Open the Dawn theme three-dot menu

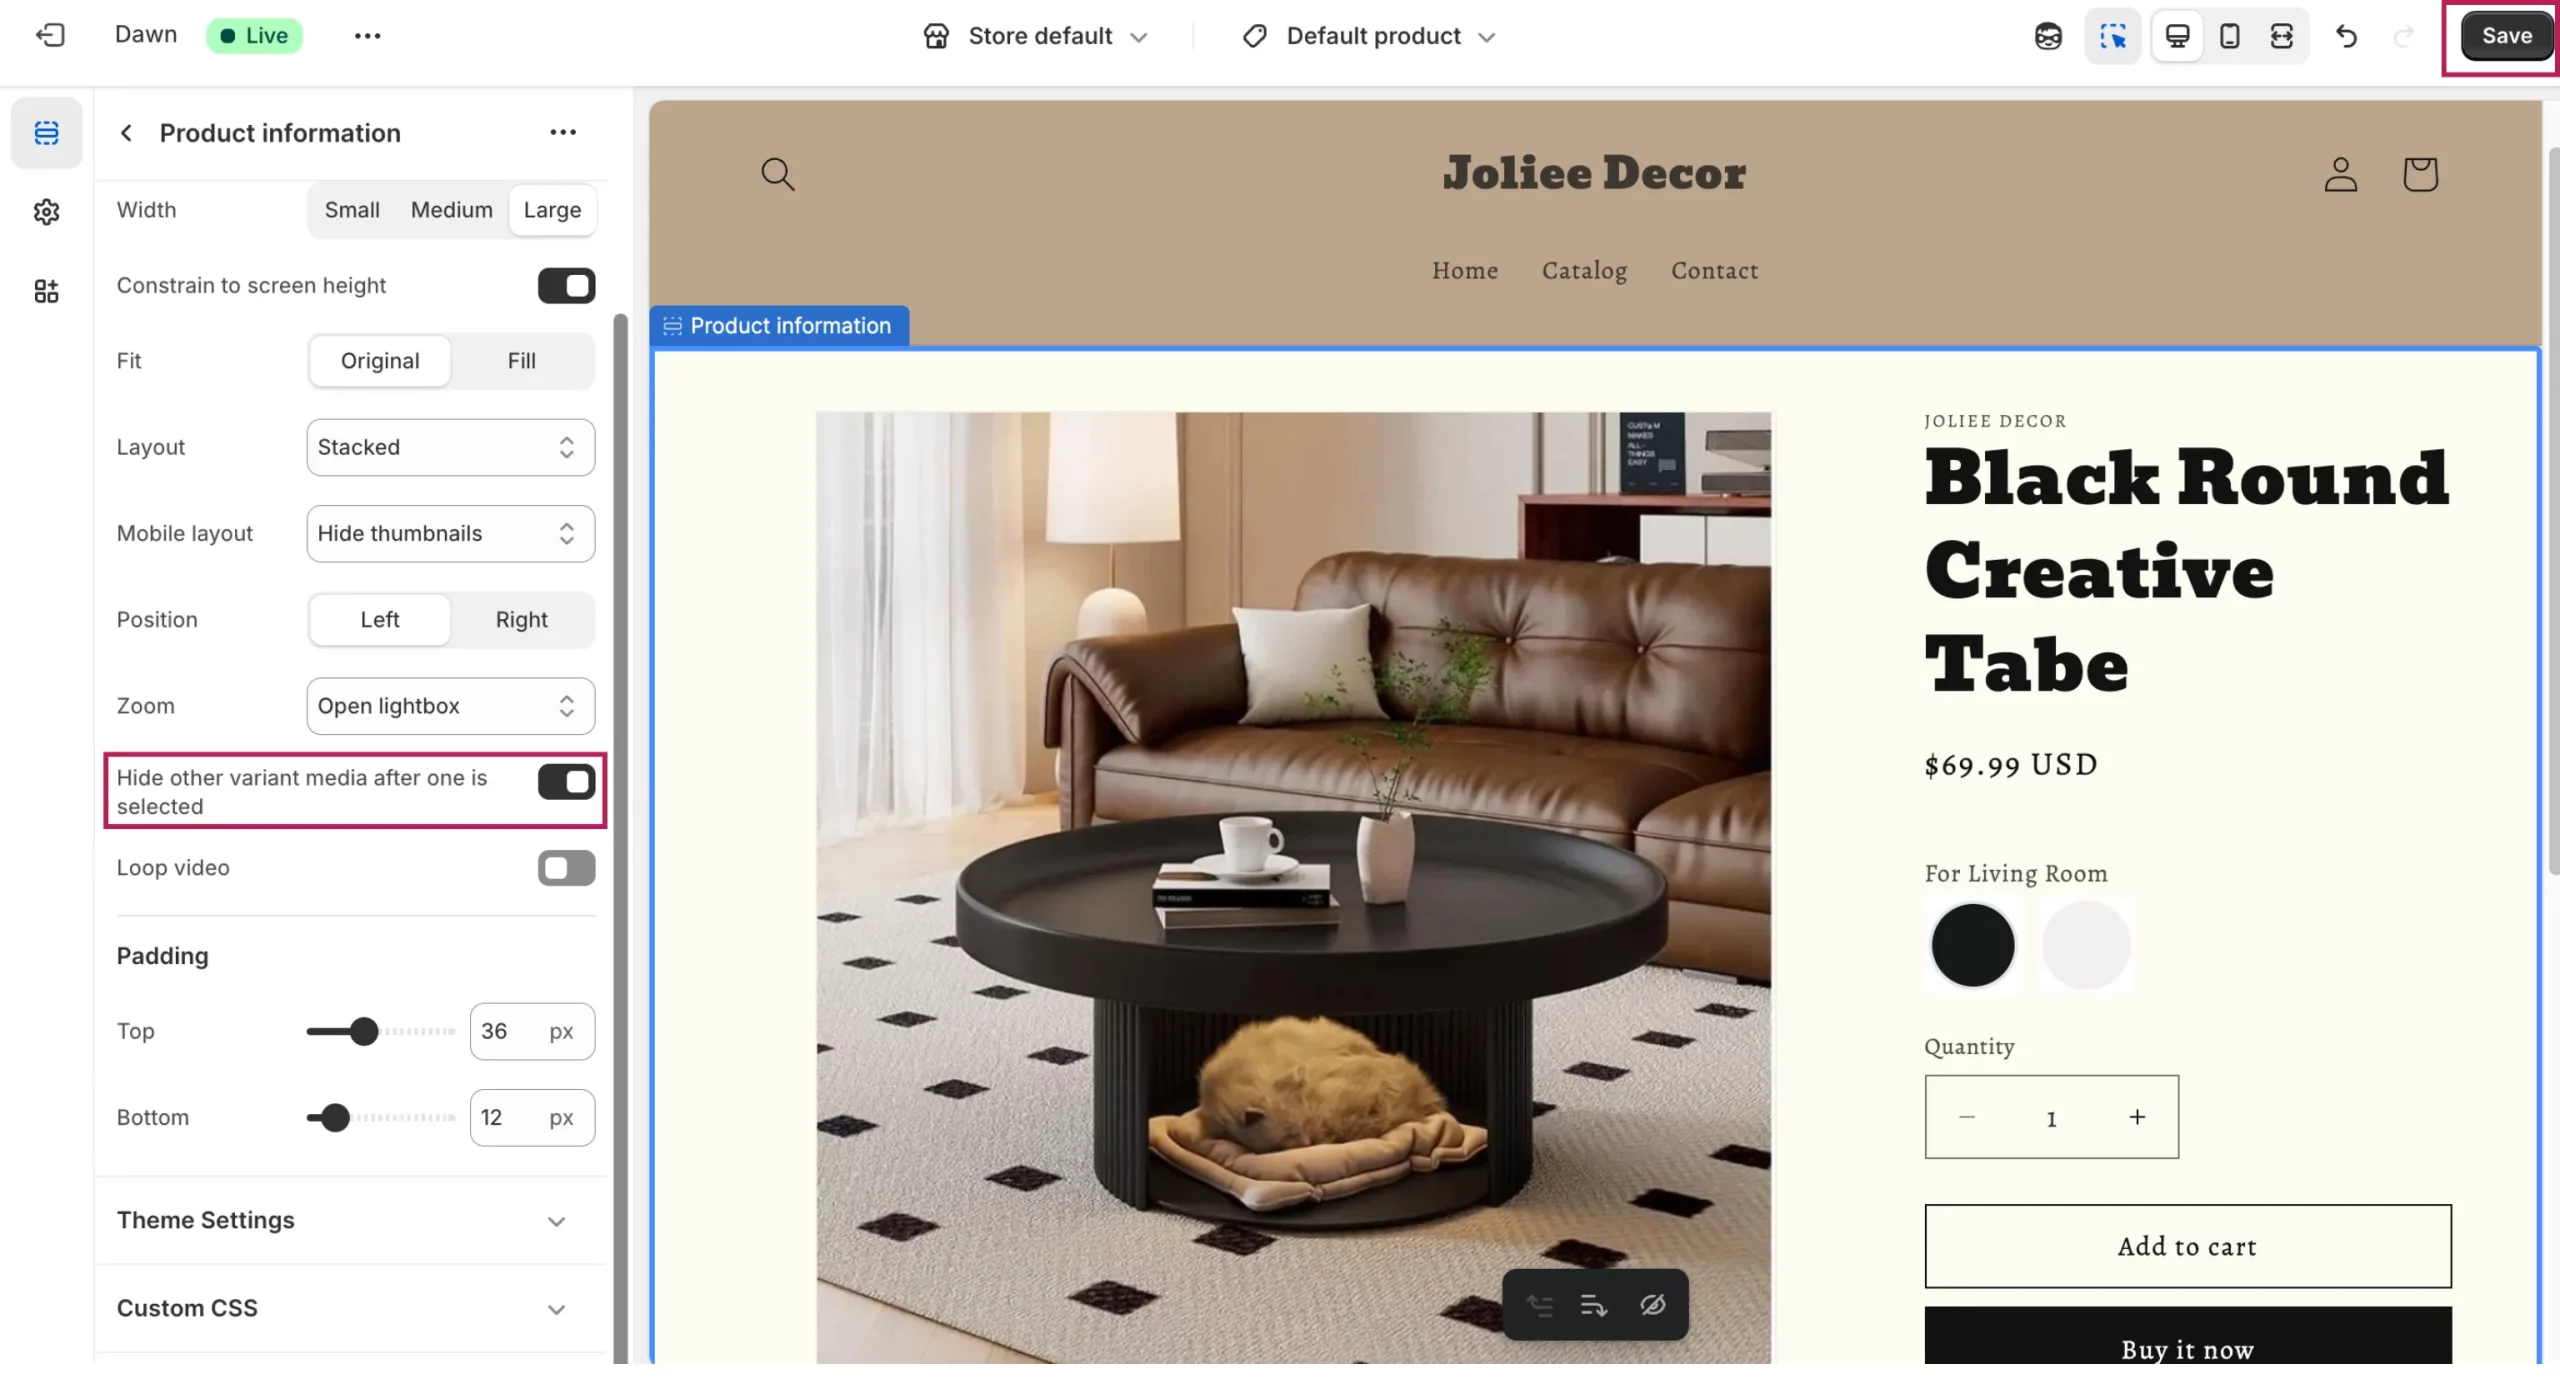[x=367, y=35]
